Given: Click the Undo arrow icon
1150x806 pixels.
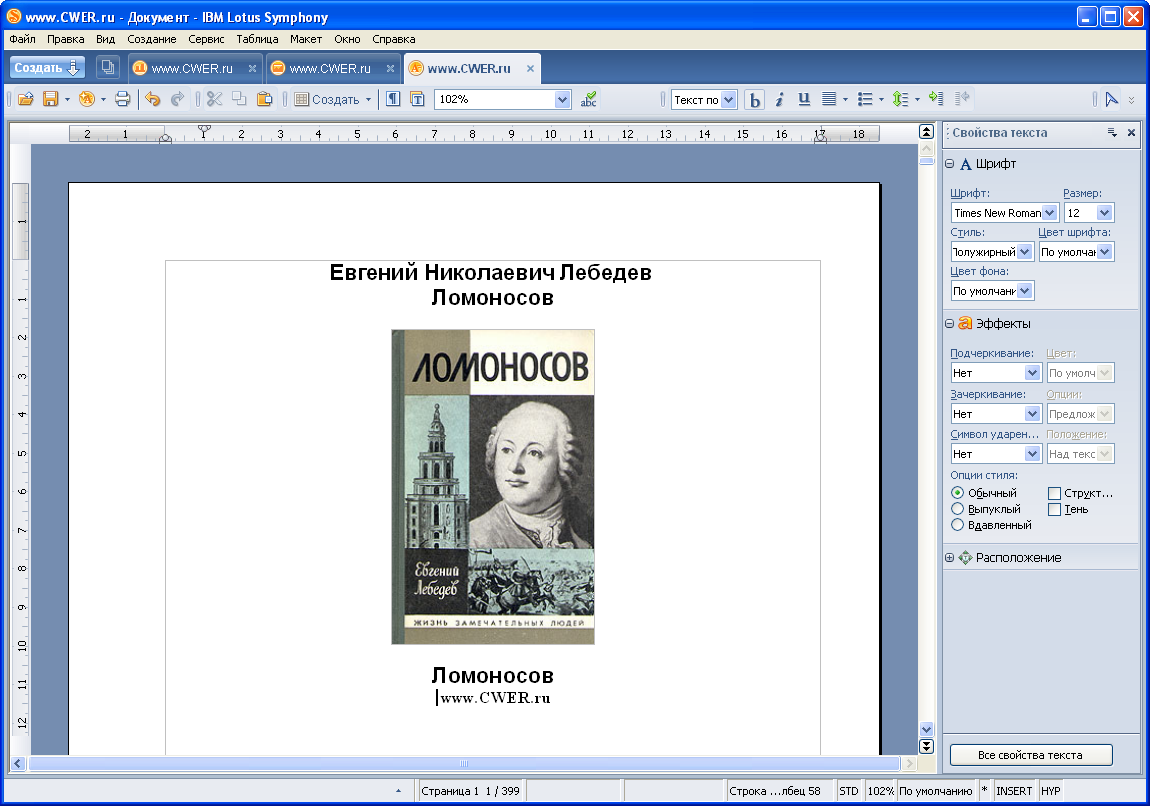Looking at the screenshot, I should [153, 99].
